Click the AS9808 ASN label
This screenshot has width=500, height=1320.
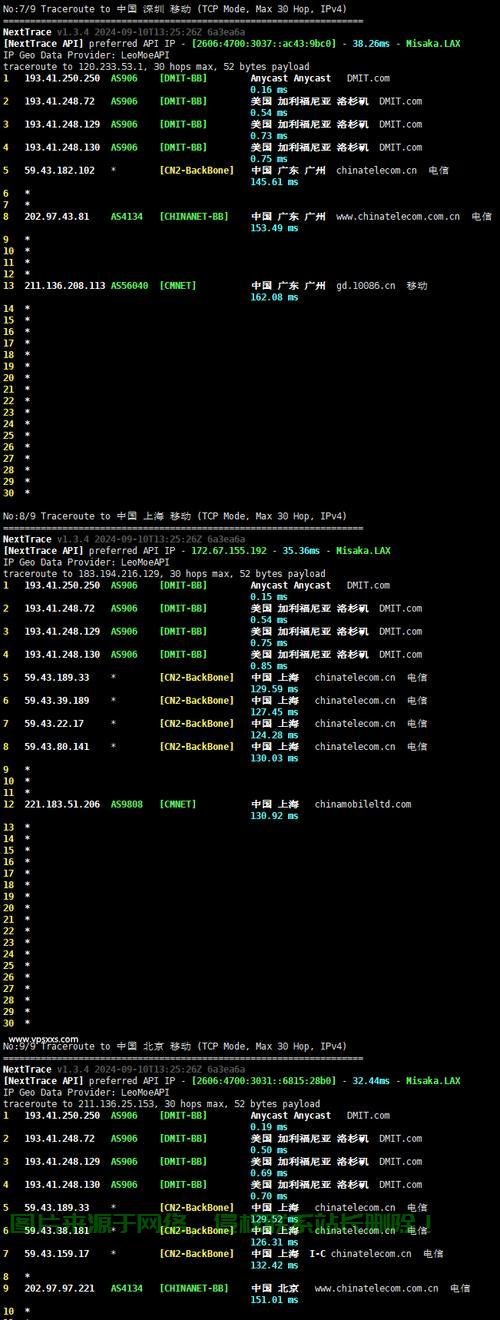127,804
